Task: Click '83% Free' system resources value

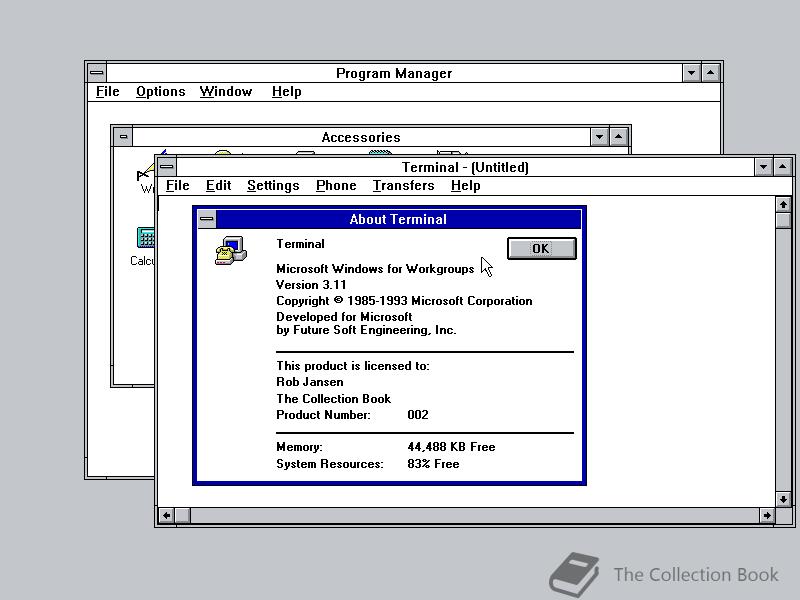Action: coord(433,464)
